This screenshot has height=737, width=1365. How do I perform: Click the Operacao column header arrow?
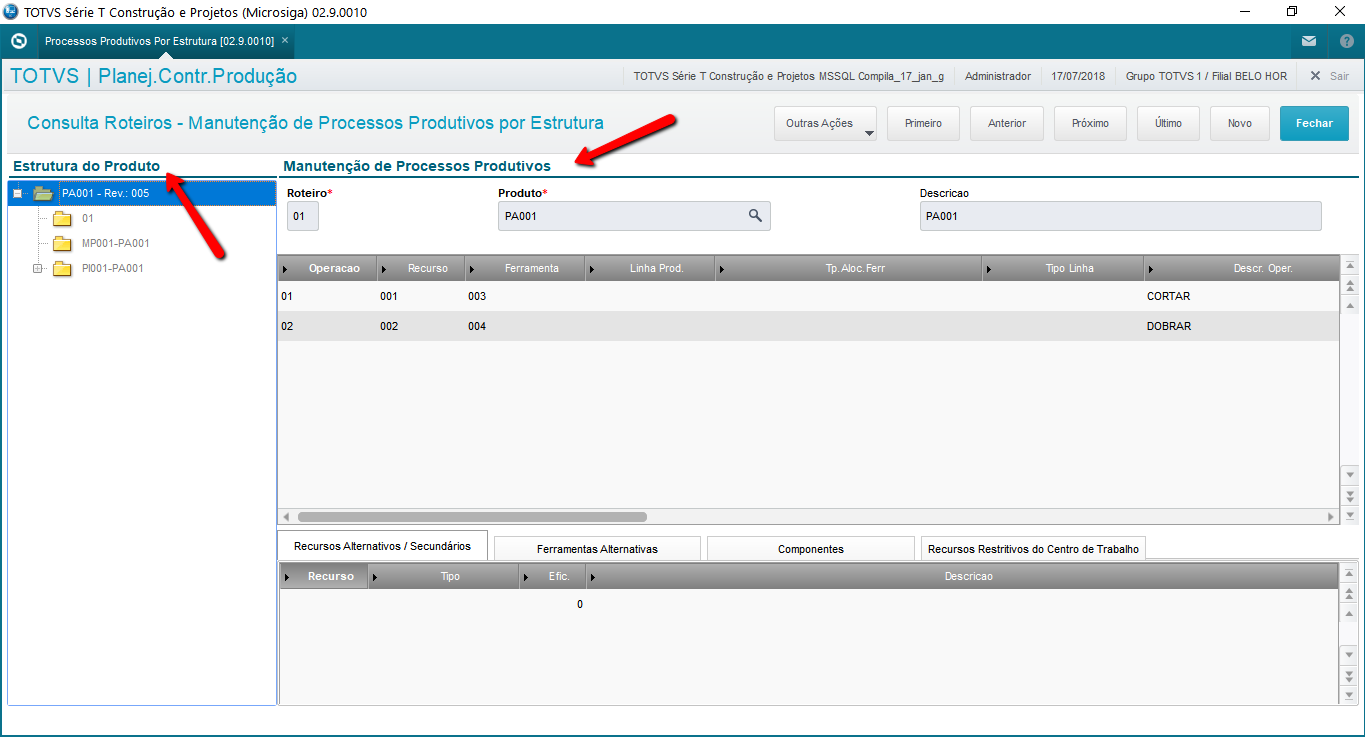pyautogui.click(x=287, y=269)
